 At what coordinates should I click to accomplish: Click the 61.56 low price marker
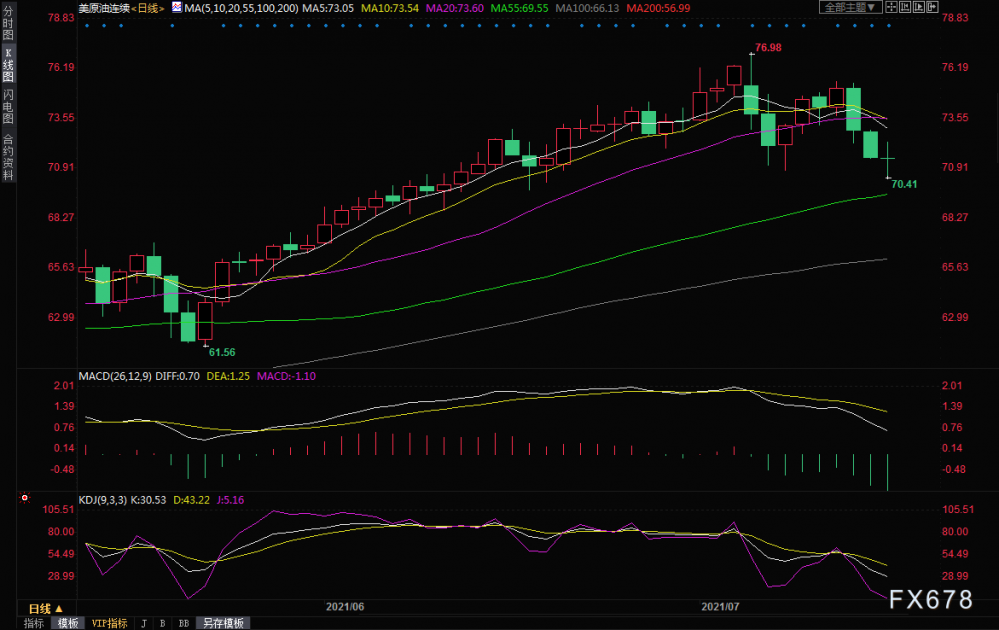[x=222, y=352]
